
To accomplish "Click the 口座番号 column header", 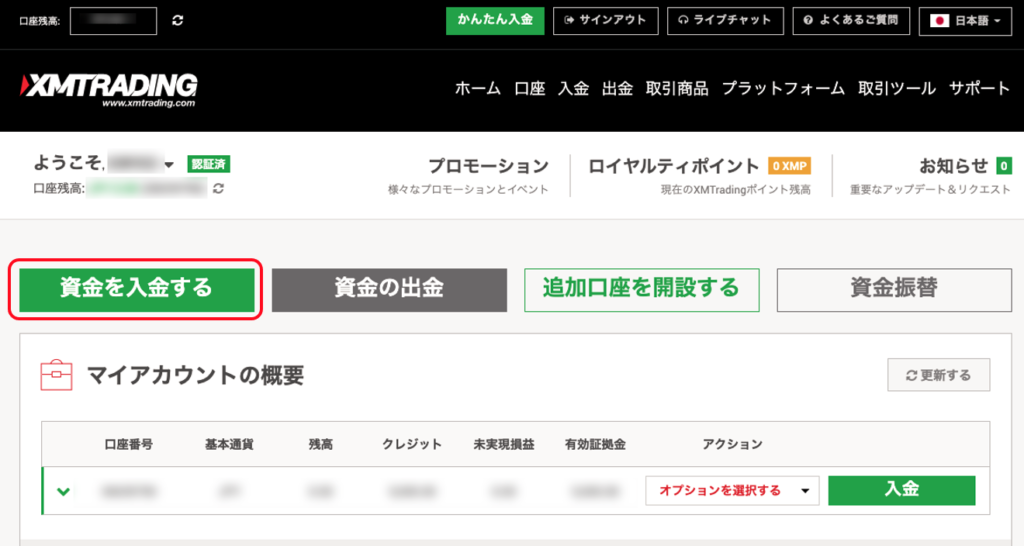I will click(129, 445).
